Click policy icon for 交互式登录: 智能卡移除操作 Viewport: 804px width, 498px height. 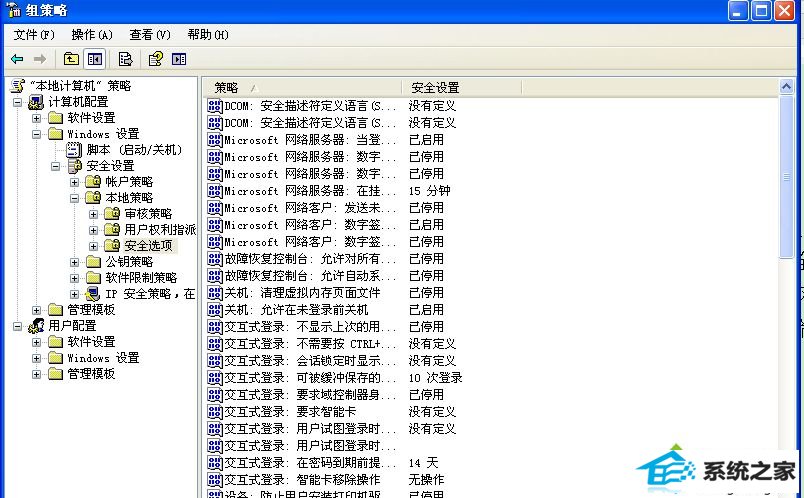click(x=215, y=480)
